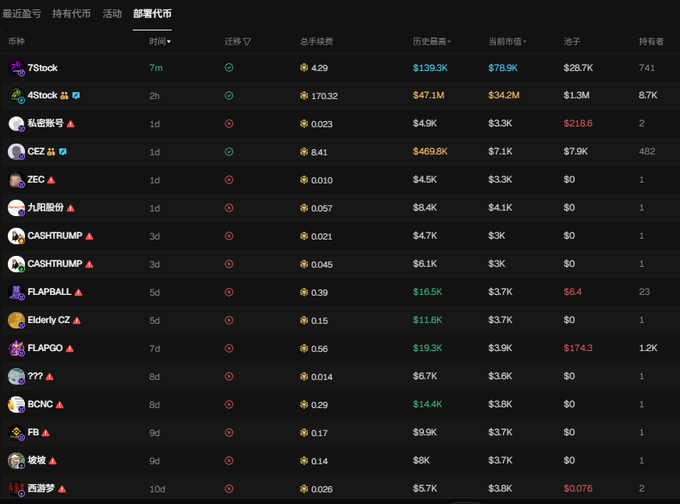Click the $218.6 pool value
This screenshot has width=680, height=504.
click(578, 124)
